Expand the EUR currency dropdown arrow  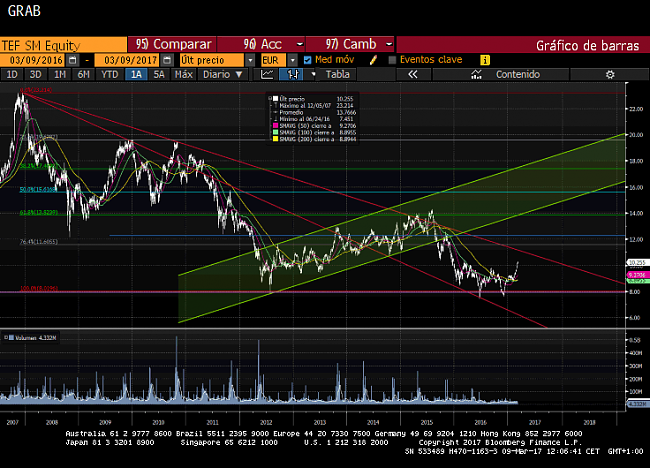coord(292,60)
